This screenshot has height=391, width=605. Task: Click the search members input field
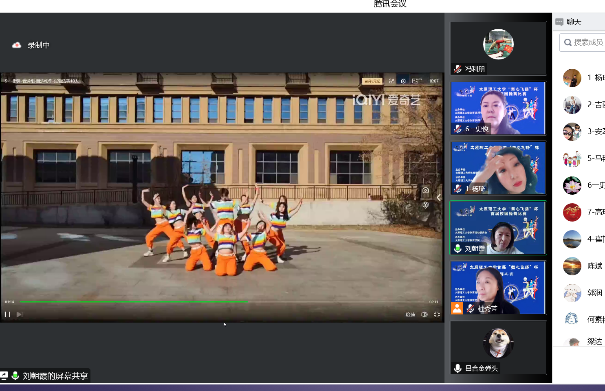[x=583, y=42]
